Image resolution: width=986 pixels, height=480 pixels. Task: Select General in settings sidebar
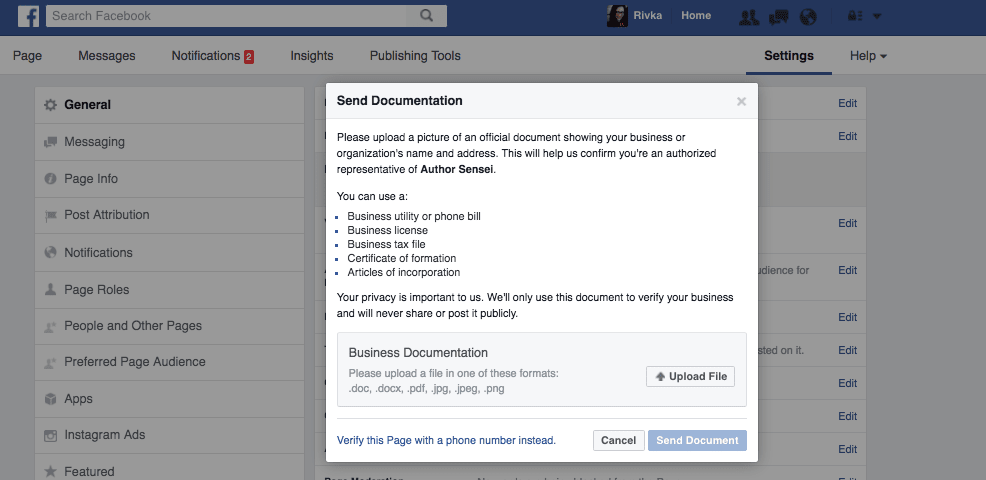pyautogui.click(x=169, y=105)
